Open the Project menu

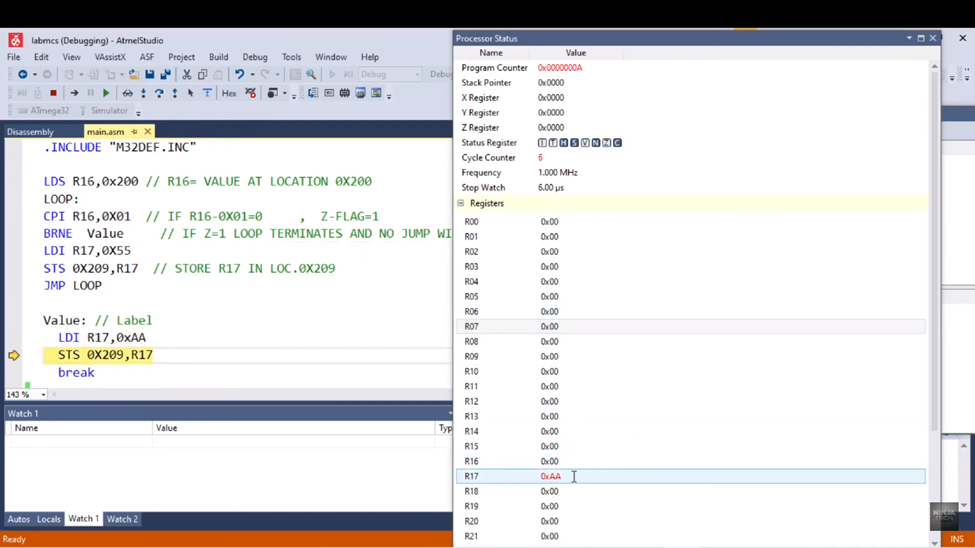(x=182, y=57)
